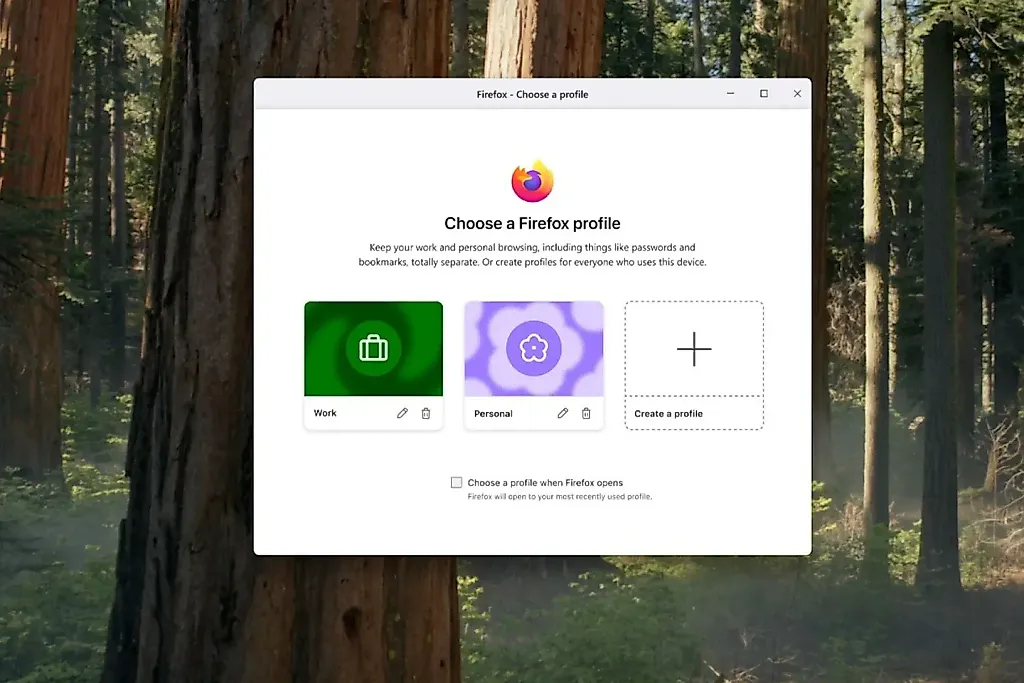The width and height of the screenshot is (1024, 683).
Task: Open the Personal profile by its name
Action: [493, 413]
